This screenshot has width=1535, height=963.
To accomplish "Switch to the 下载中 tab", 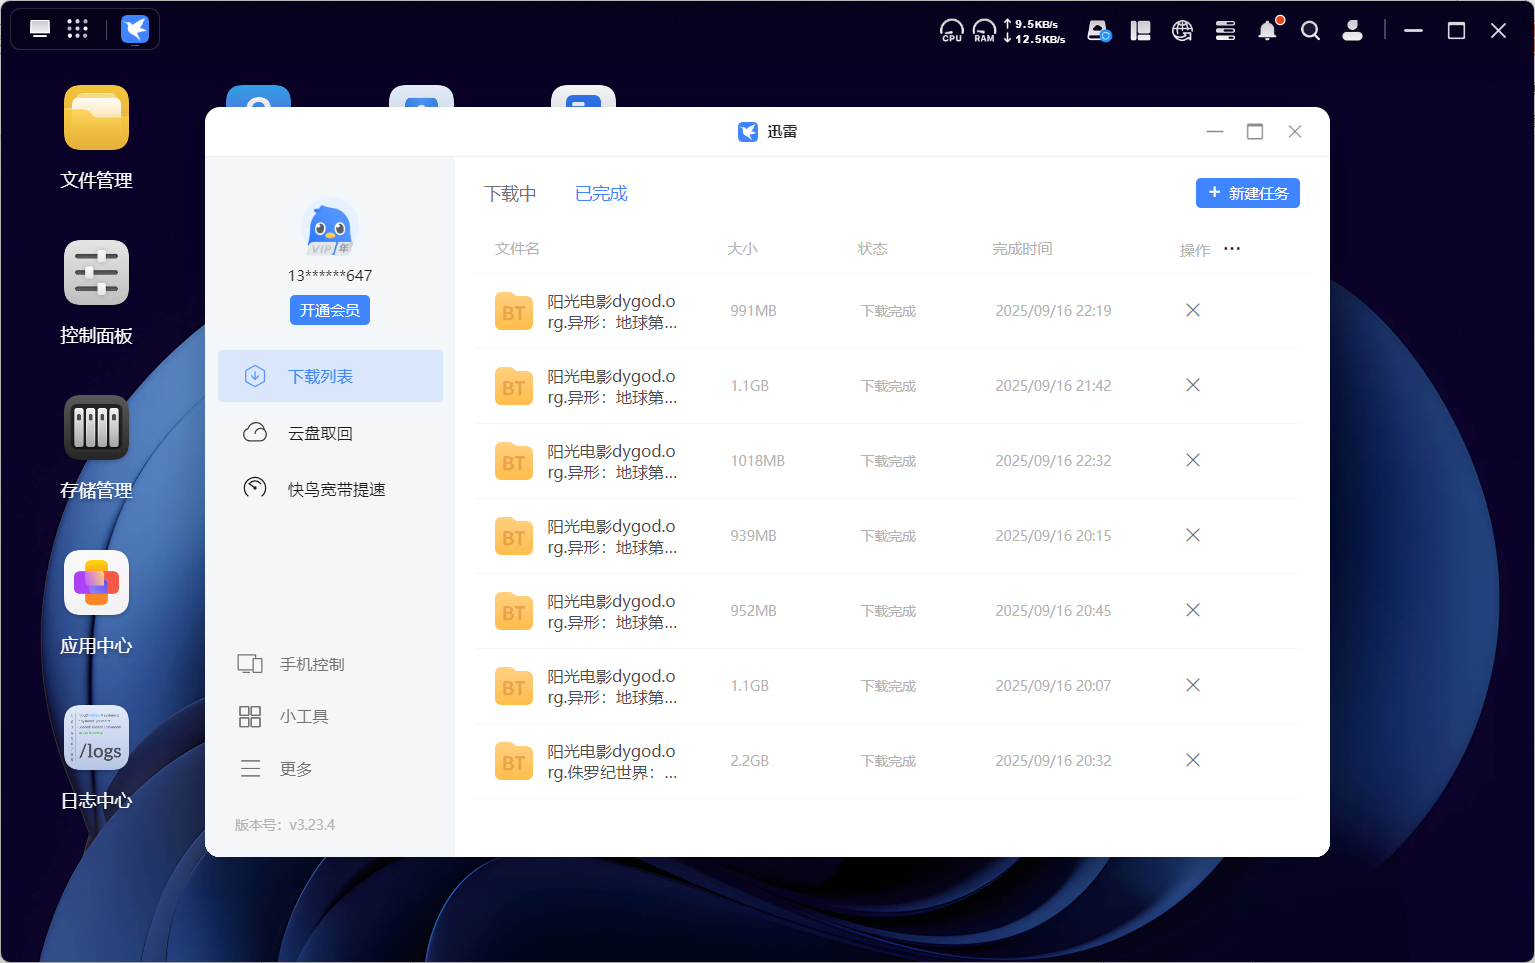I will (x=510, y=193).
